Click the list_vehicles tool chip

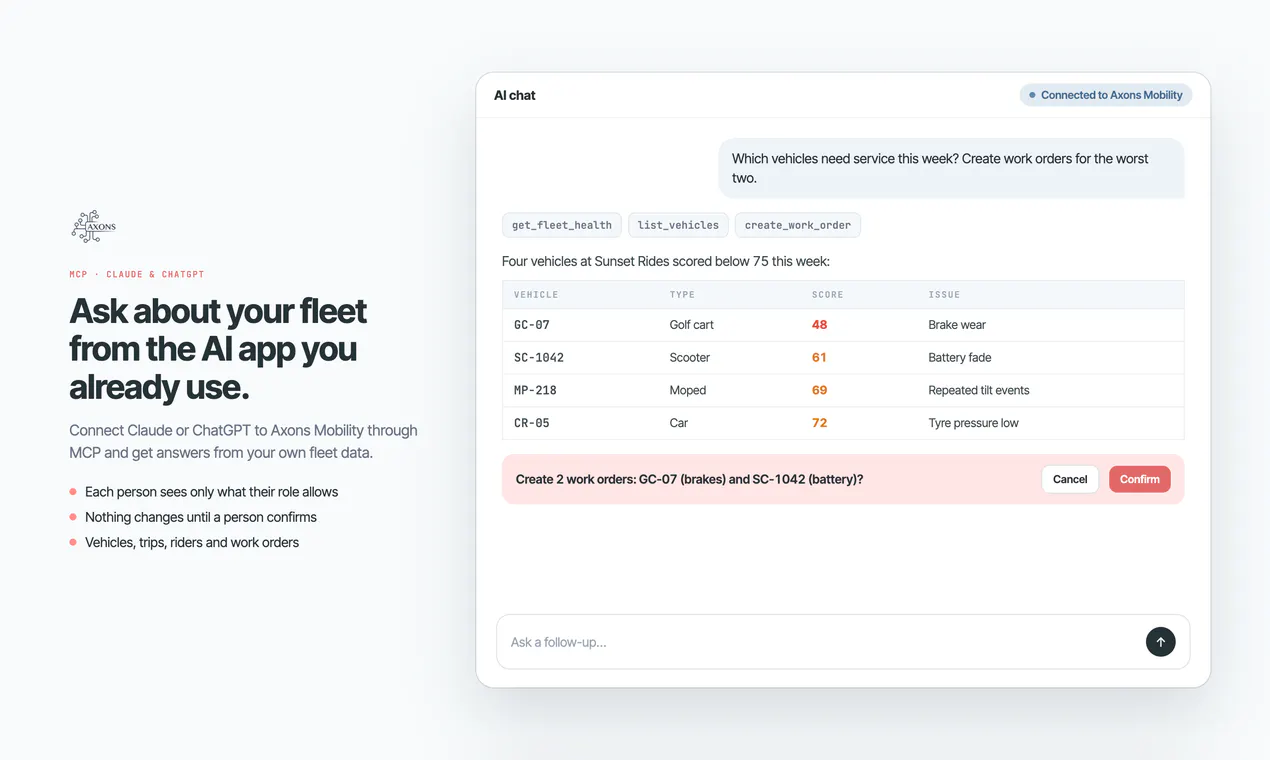pos(678,225)
